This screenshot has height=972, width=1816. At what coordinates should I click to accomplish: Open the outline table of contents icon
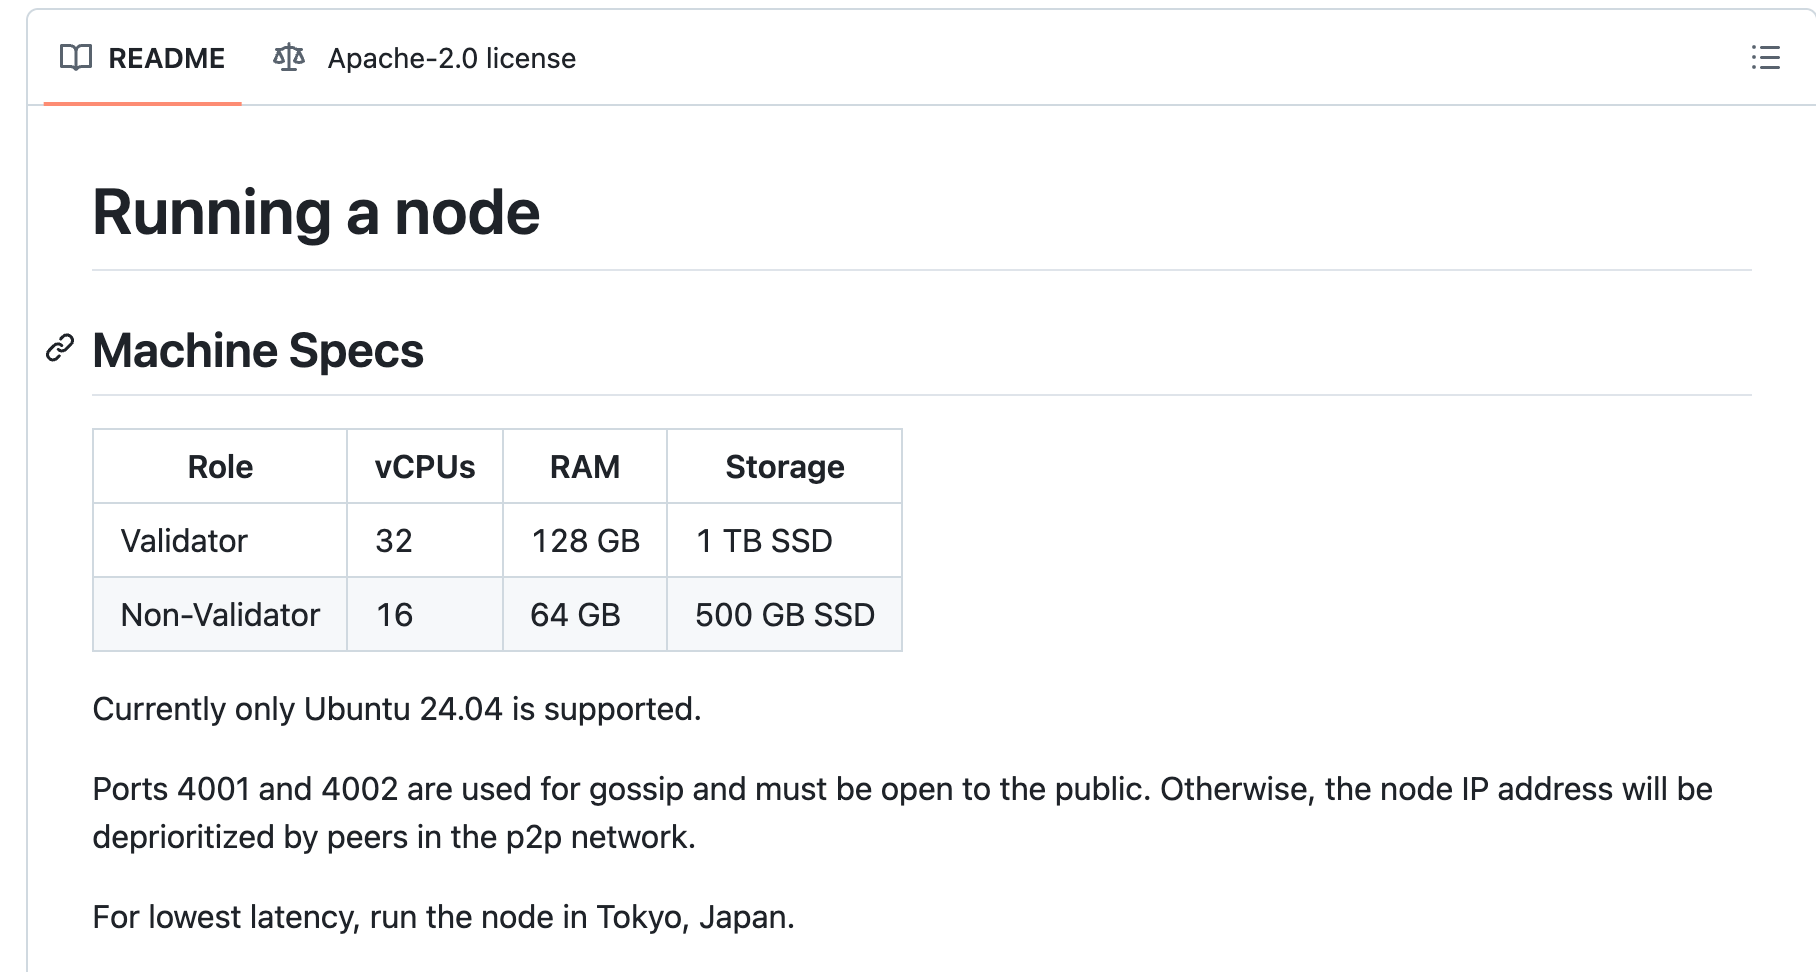click(x=1765, y=58)
